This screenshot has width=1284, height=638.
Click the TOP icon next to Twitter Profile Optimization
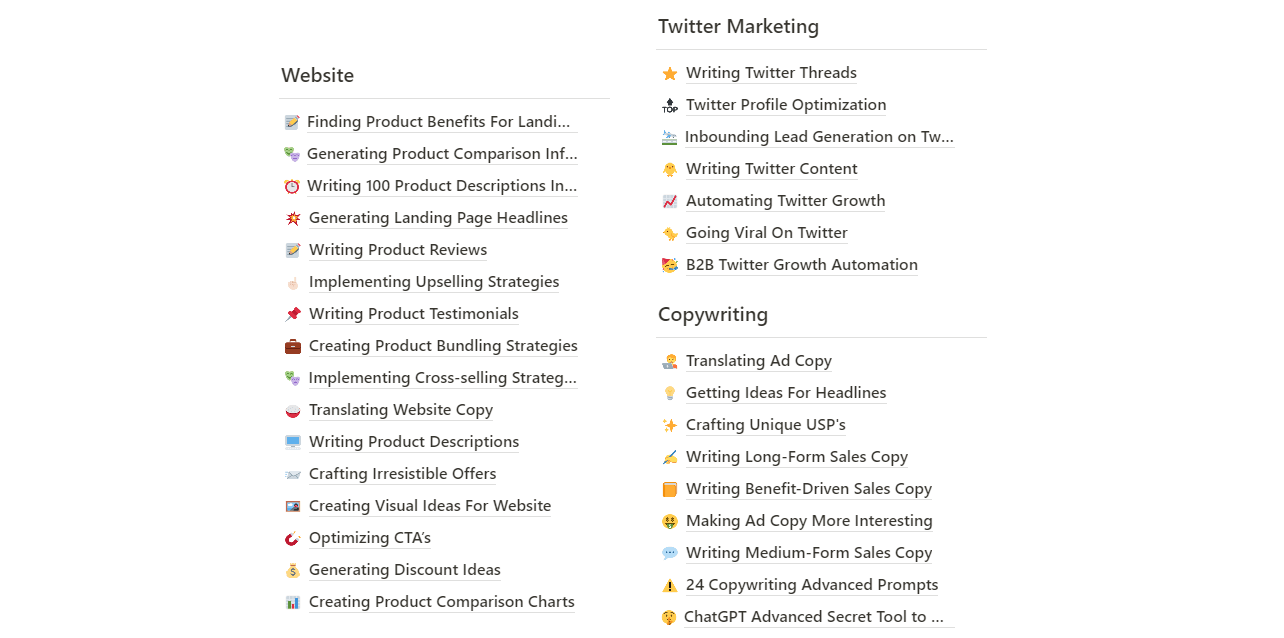click(x=670, y=105)
